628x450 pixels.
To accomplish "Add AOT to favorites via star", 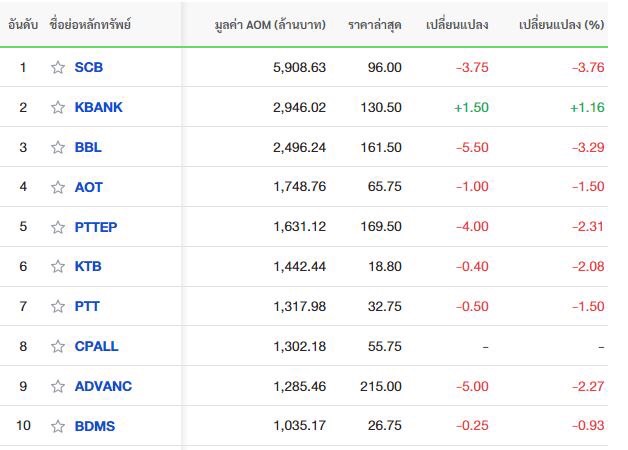I will [x=58, y=187].
